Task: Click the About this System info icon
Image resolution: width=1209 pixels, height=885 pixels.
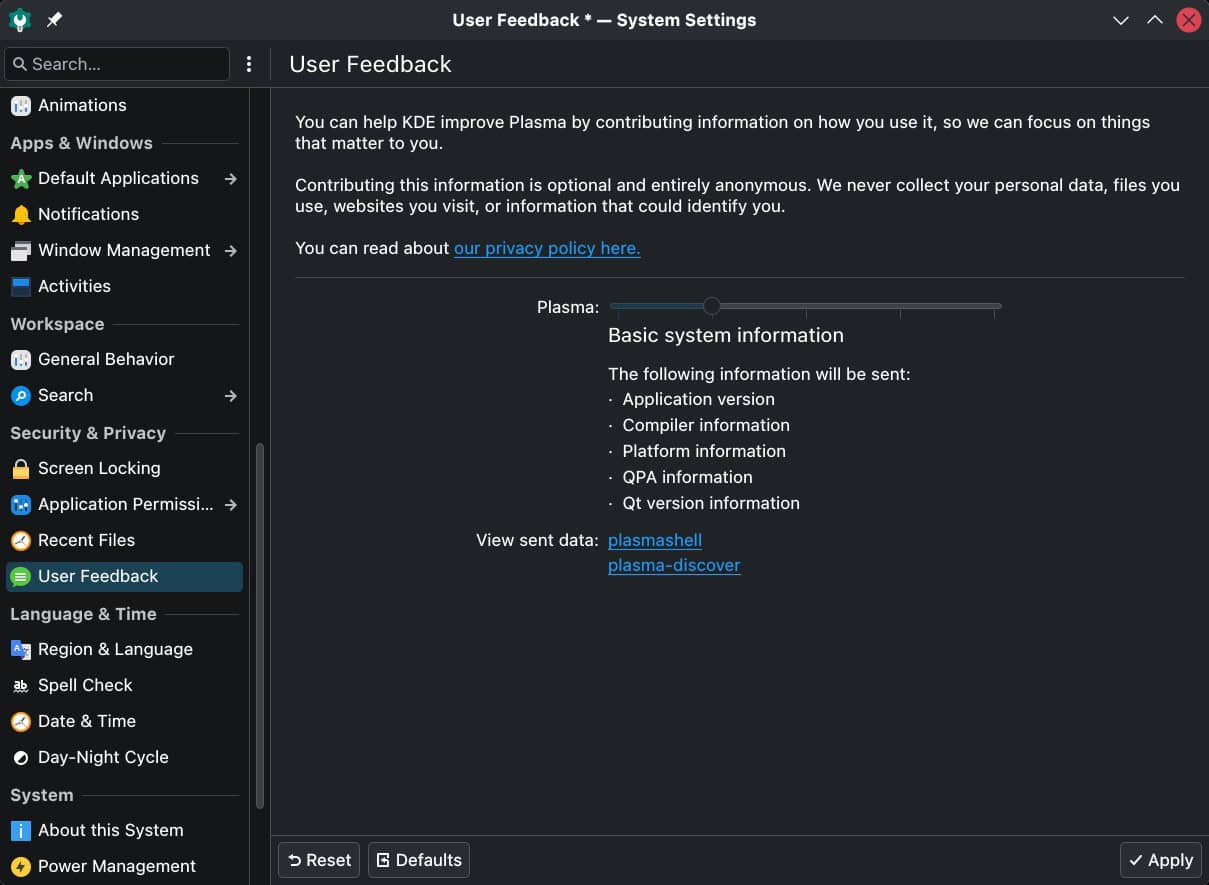Action: (x=20, y=830)
